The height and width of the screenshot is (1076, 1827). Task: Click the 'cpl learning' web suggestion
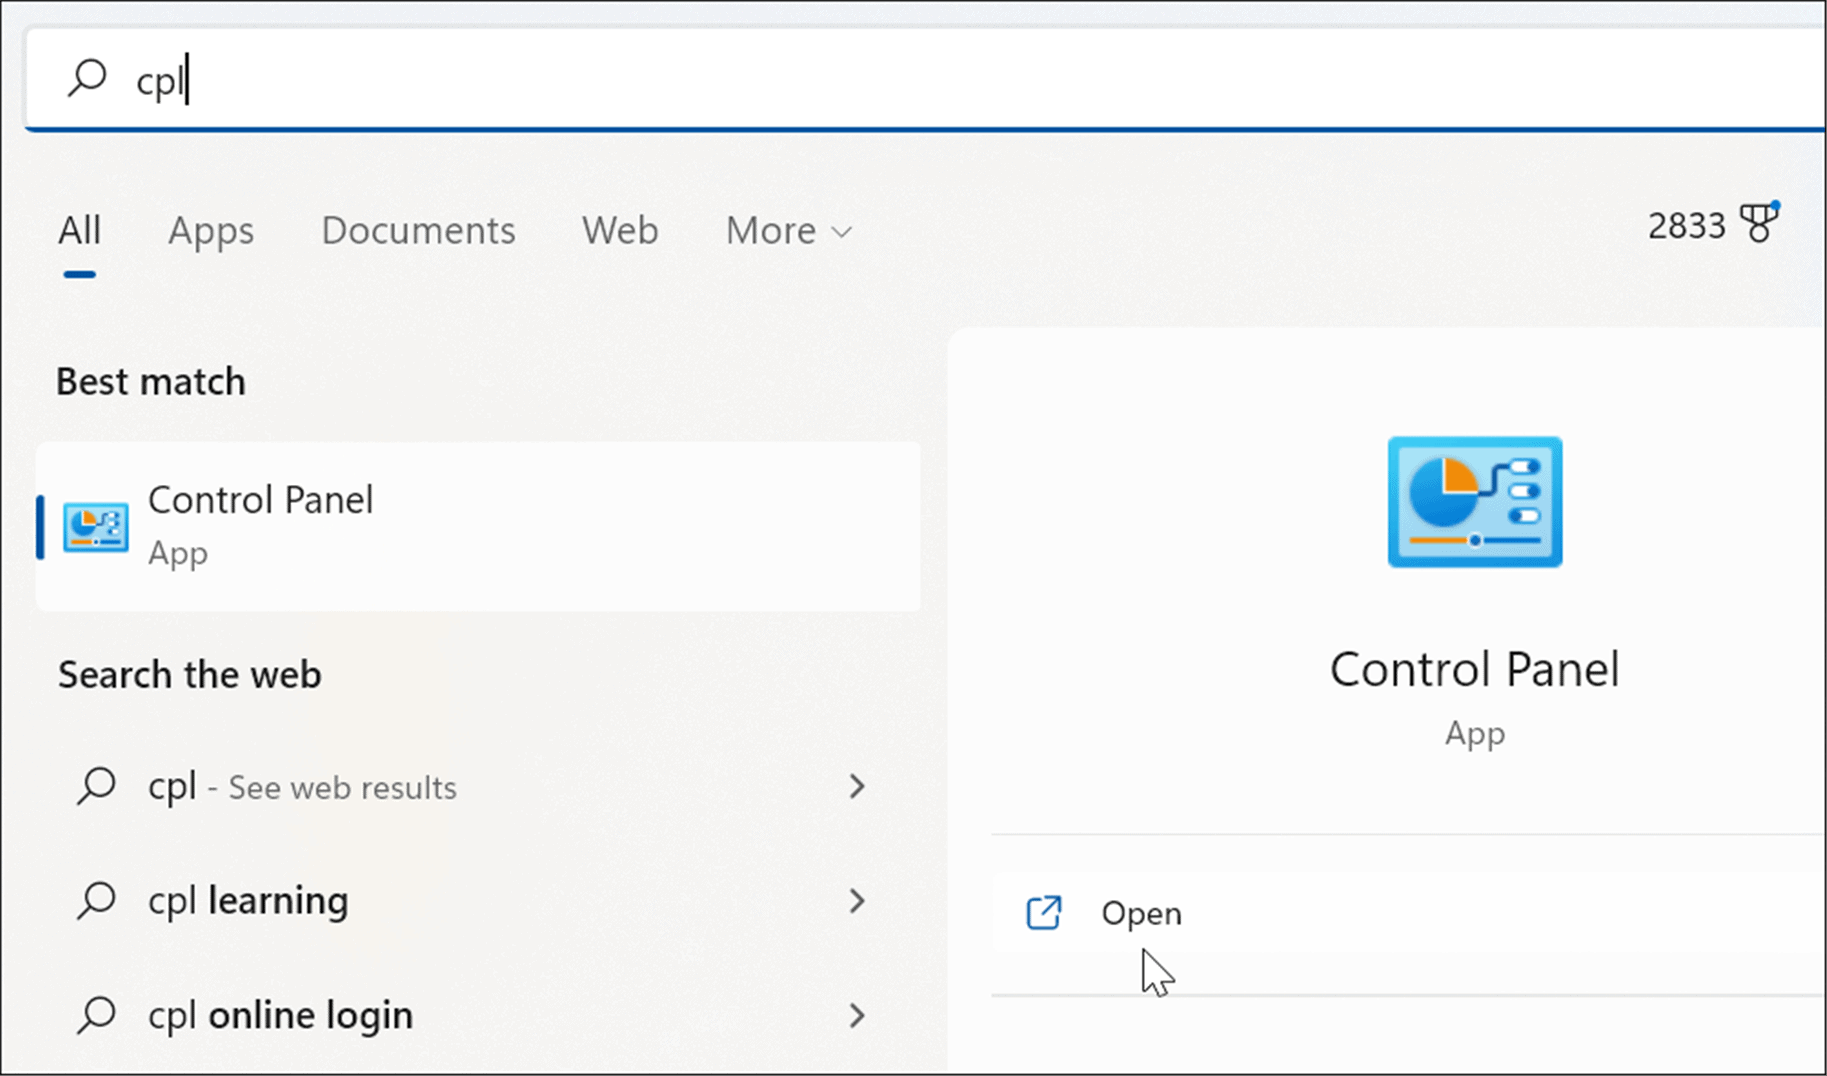click(247, 900)
